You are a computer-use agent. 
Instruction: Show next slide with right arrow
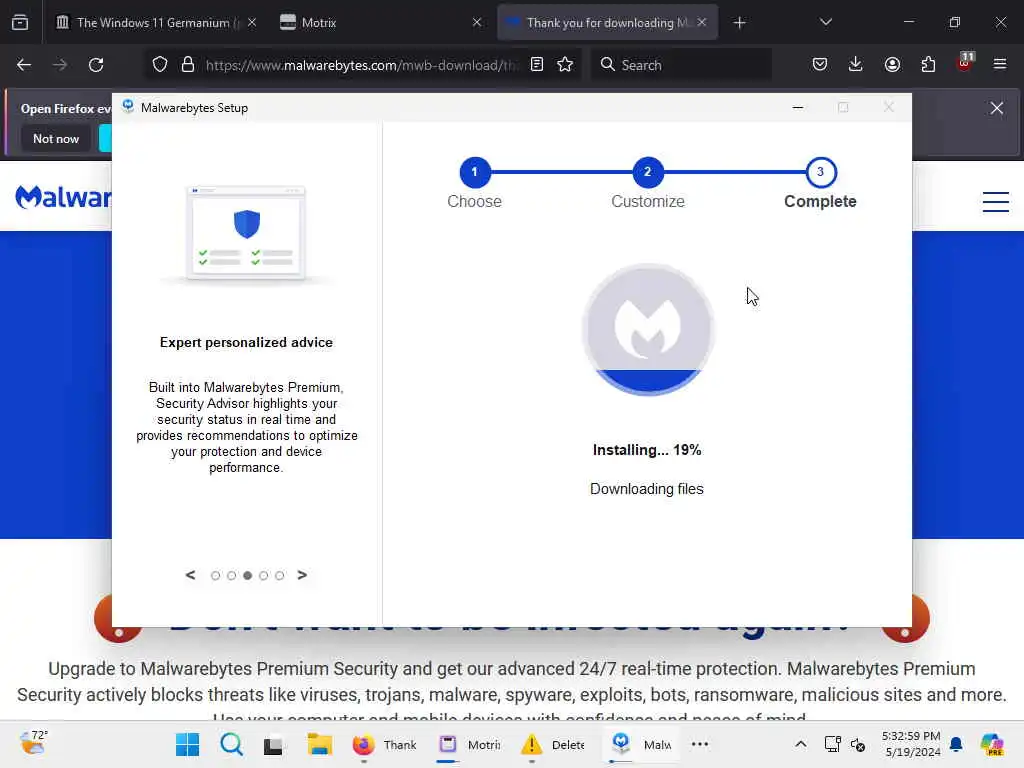tap(302, 575)
